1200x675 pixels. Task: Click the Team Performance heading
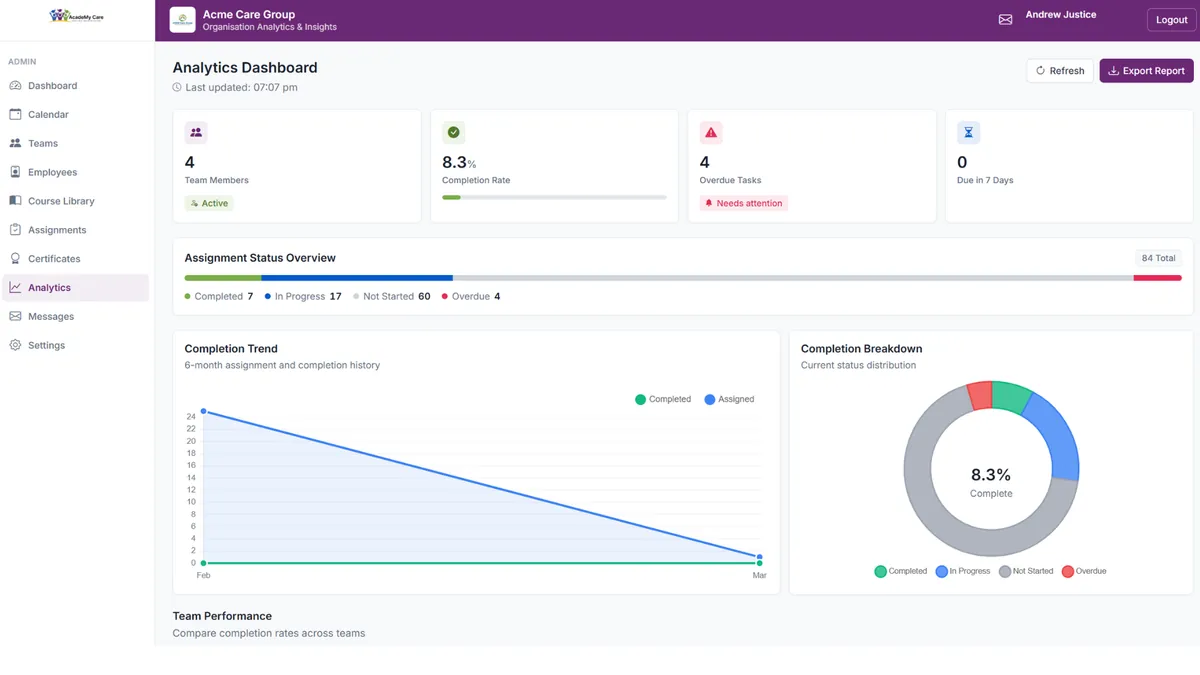point(222,616)
